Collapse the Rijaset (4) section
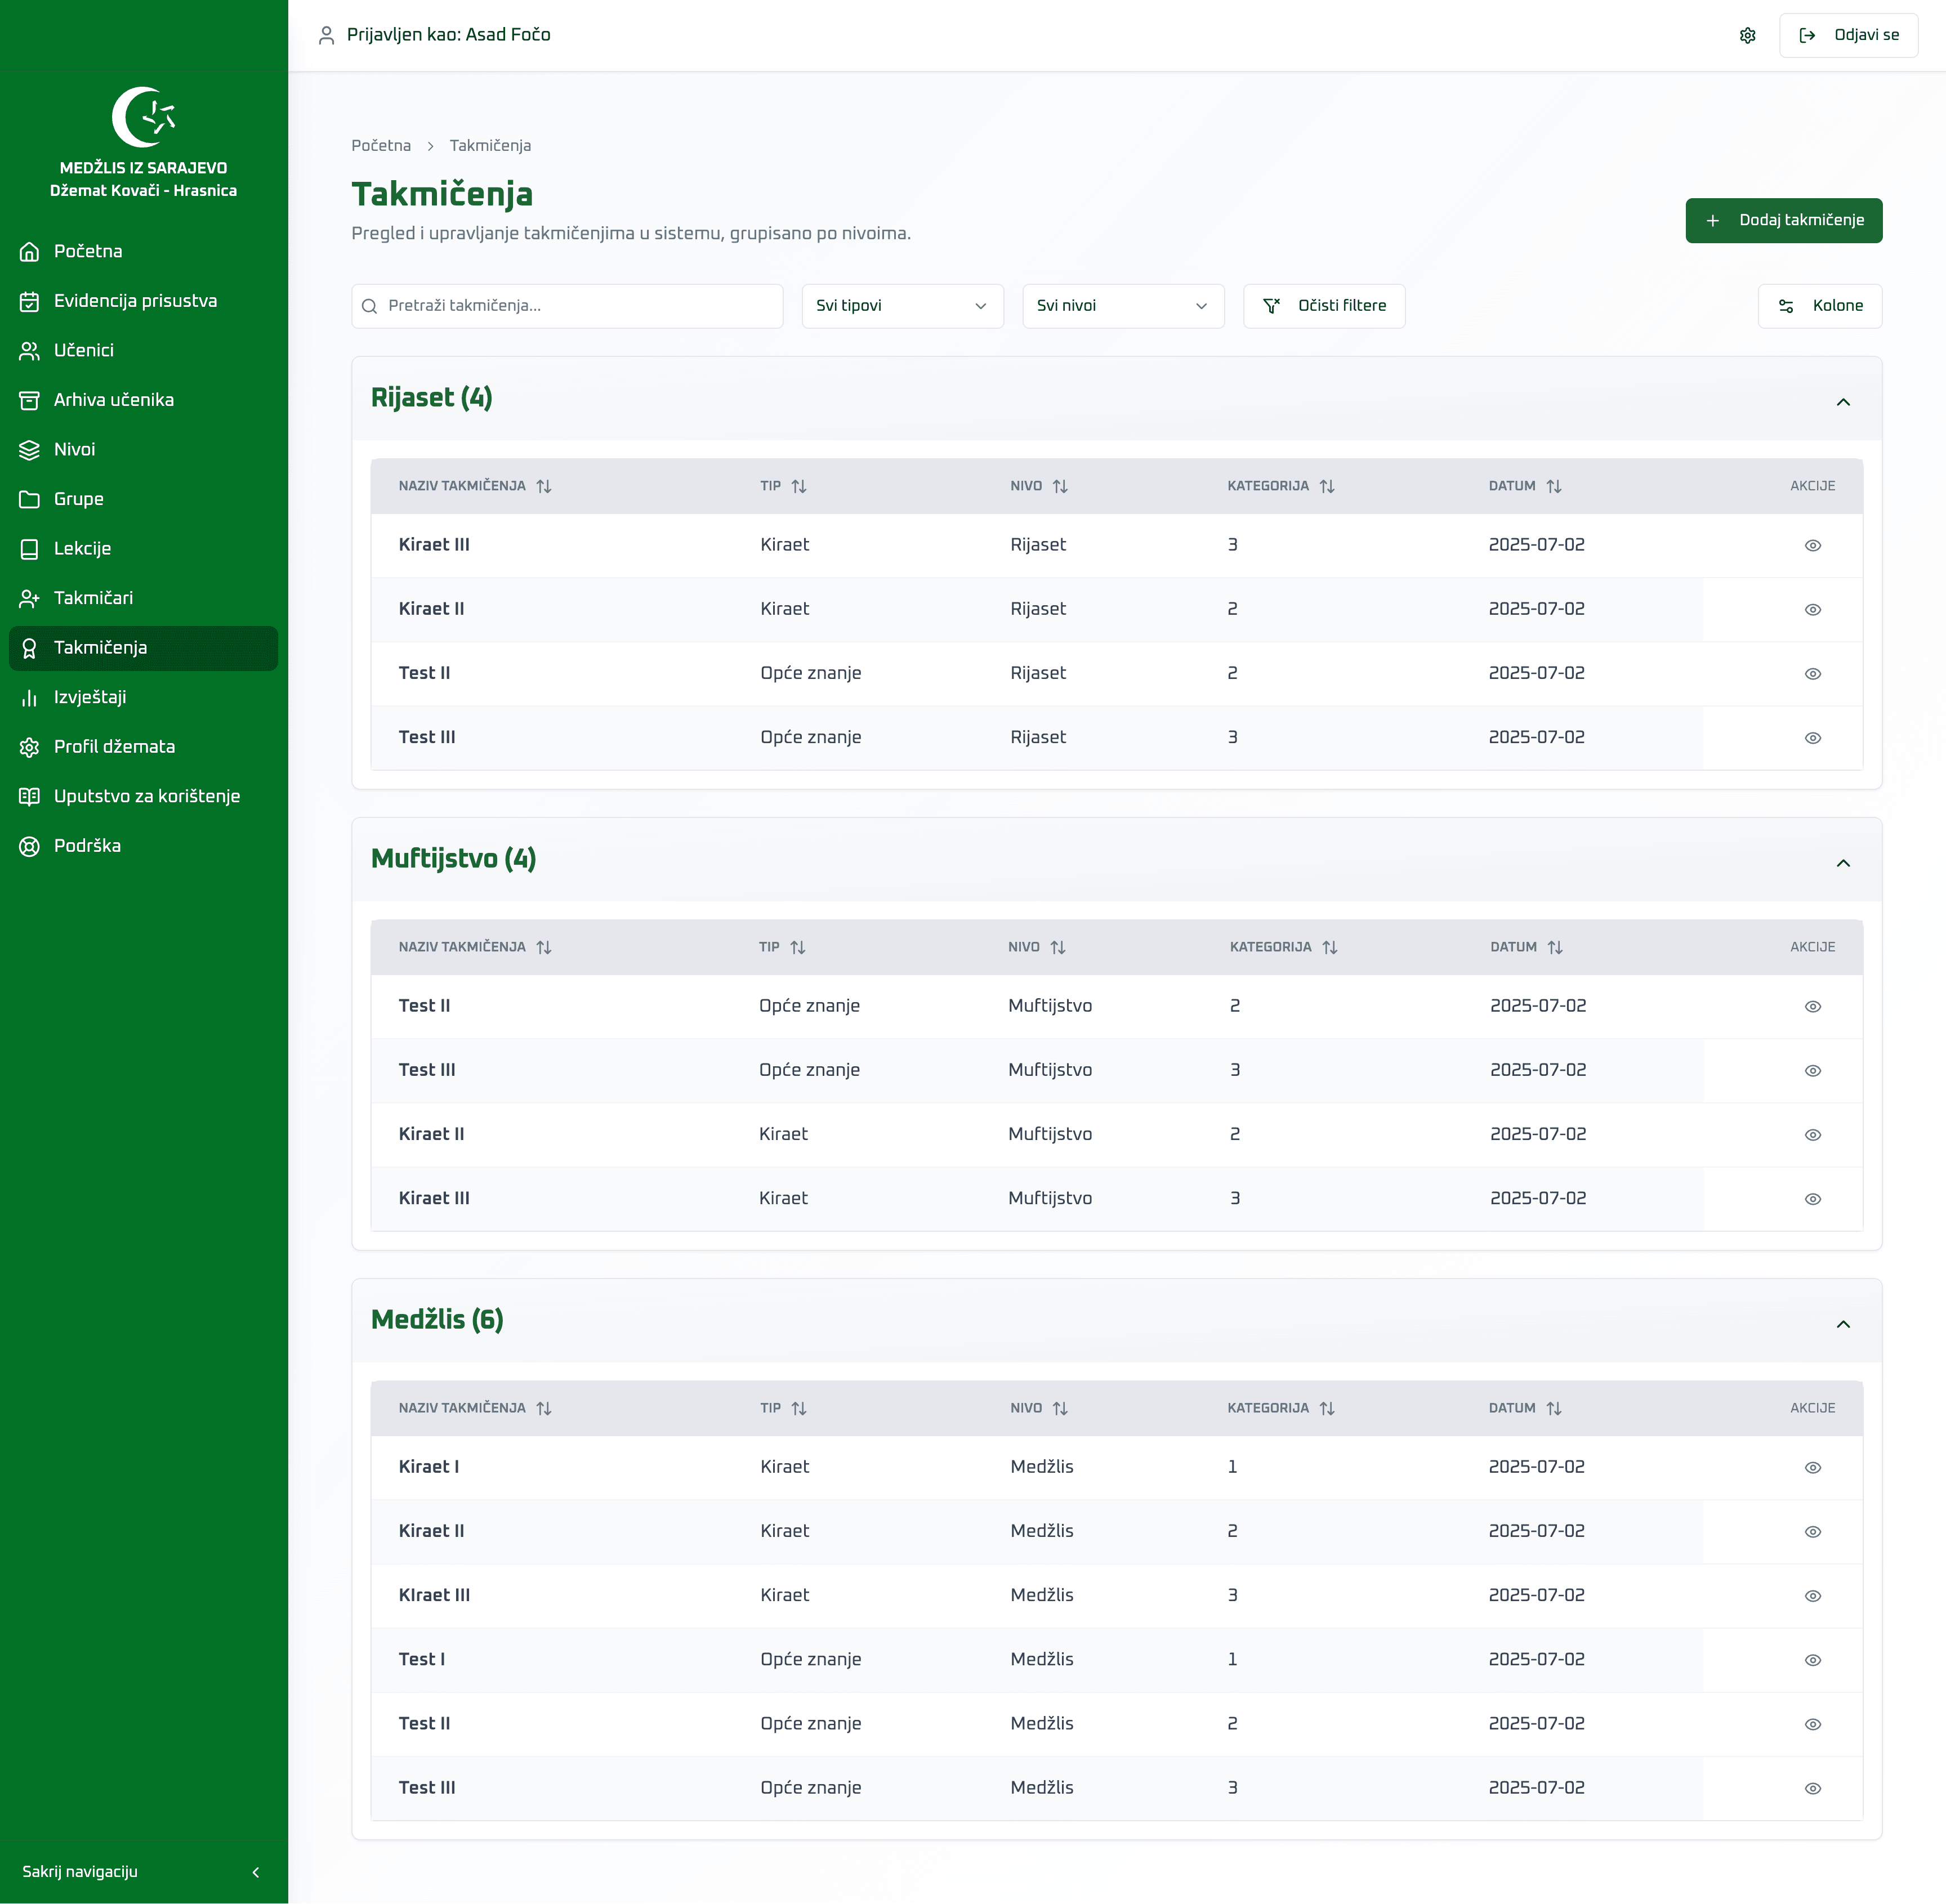1946x1904 pixels. (1842, 402)
